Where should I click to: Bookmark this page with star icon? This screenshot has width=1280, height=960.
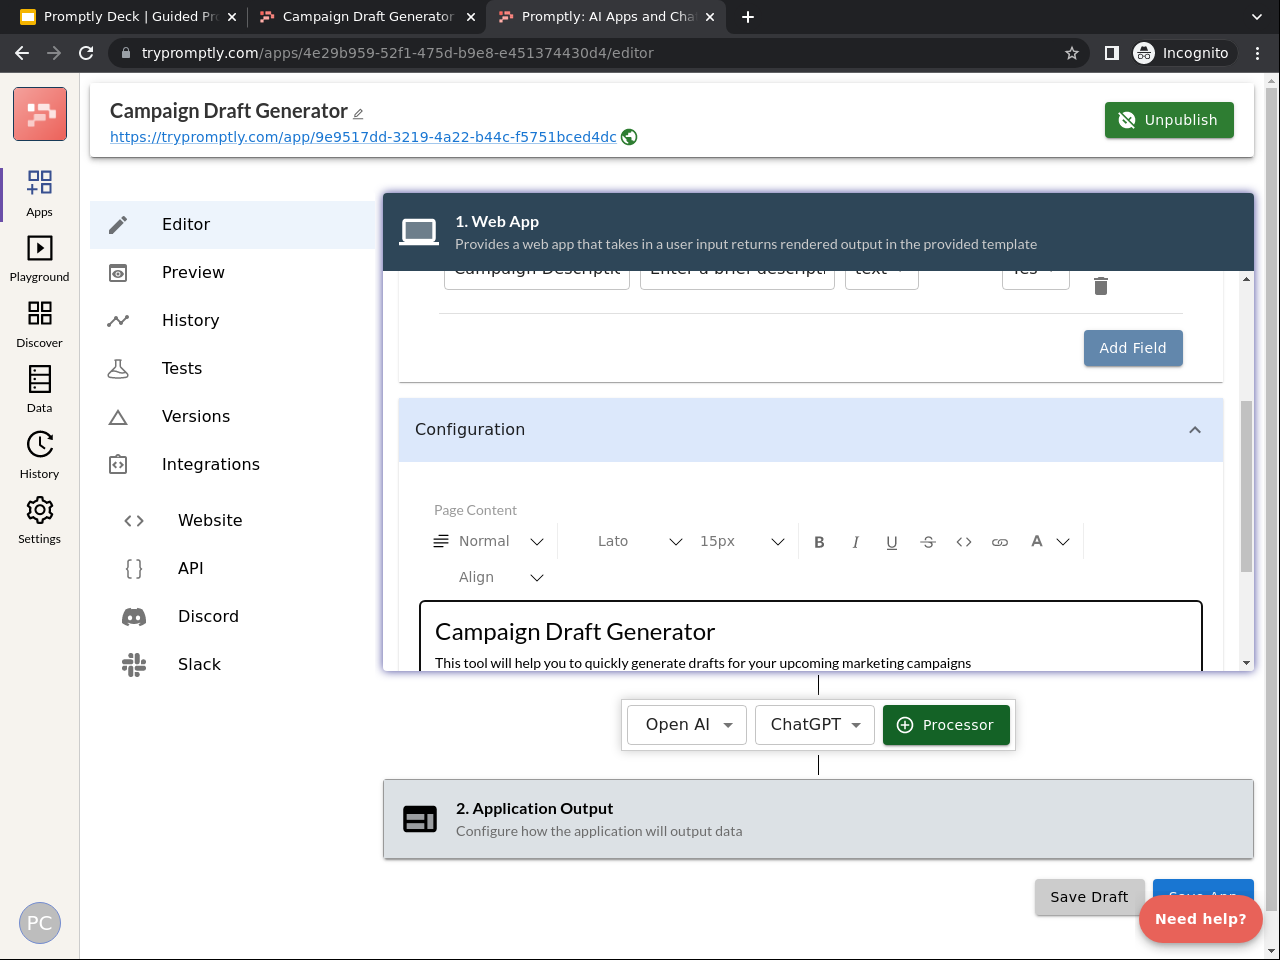[1072, 53]
